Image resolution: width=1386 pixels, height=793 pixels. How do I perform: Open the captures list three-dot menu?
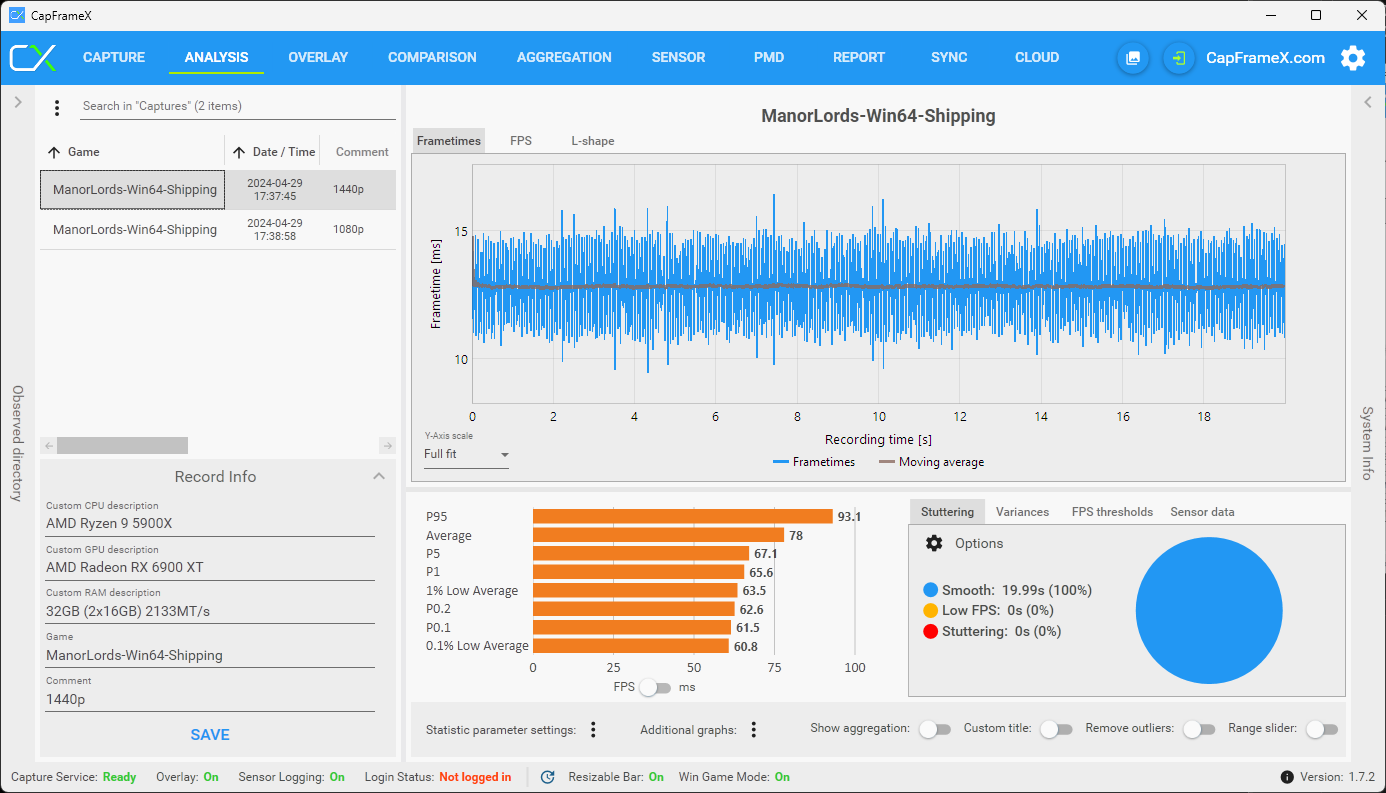pyautogui.click(x=57, y=107)
